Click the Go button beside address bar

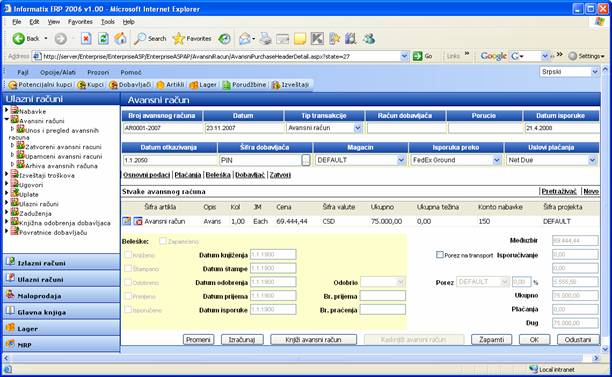click(x=422, y=56)
